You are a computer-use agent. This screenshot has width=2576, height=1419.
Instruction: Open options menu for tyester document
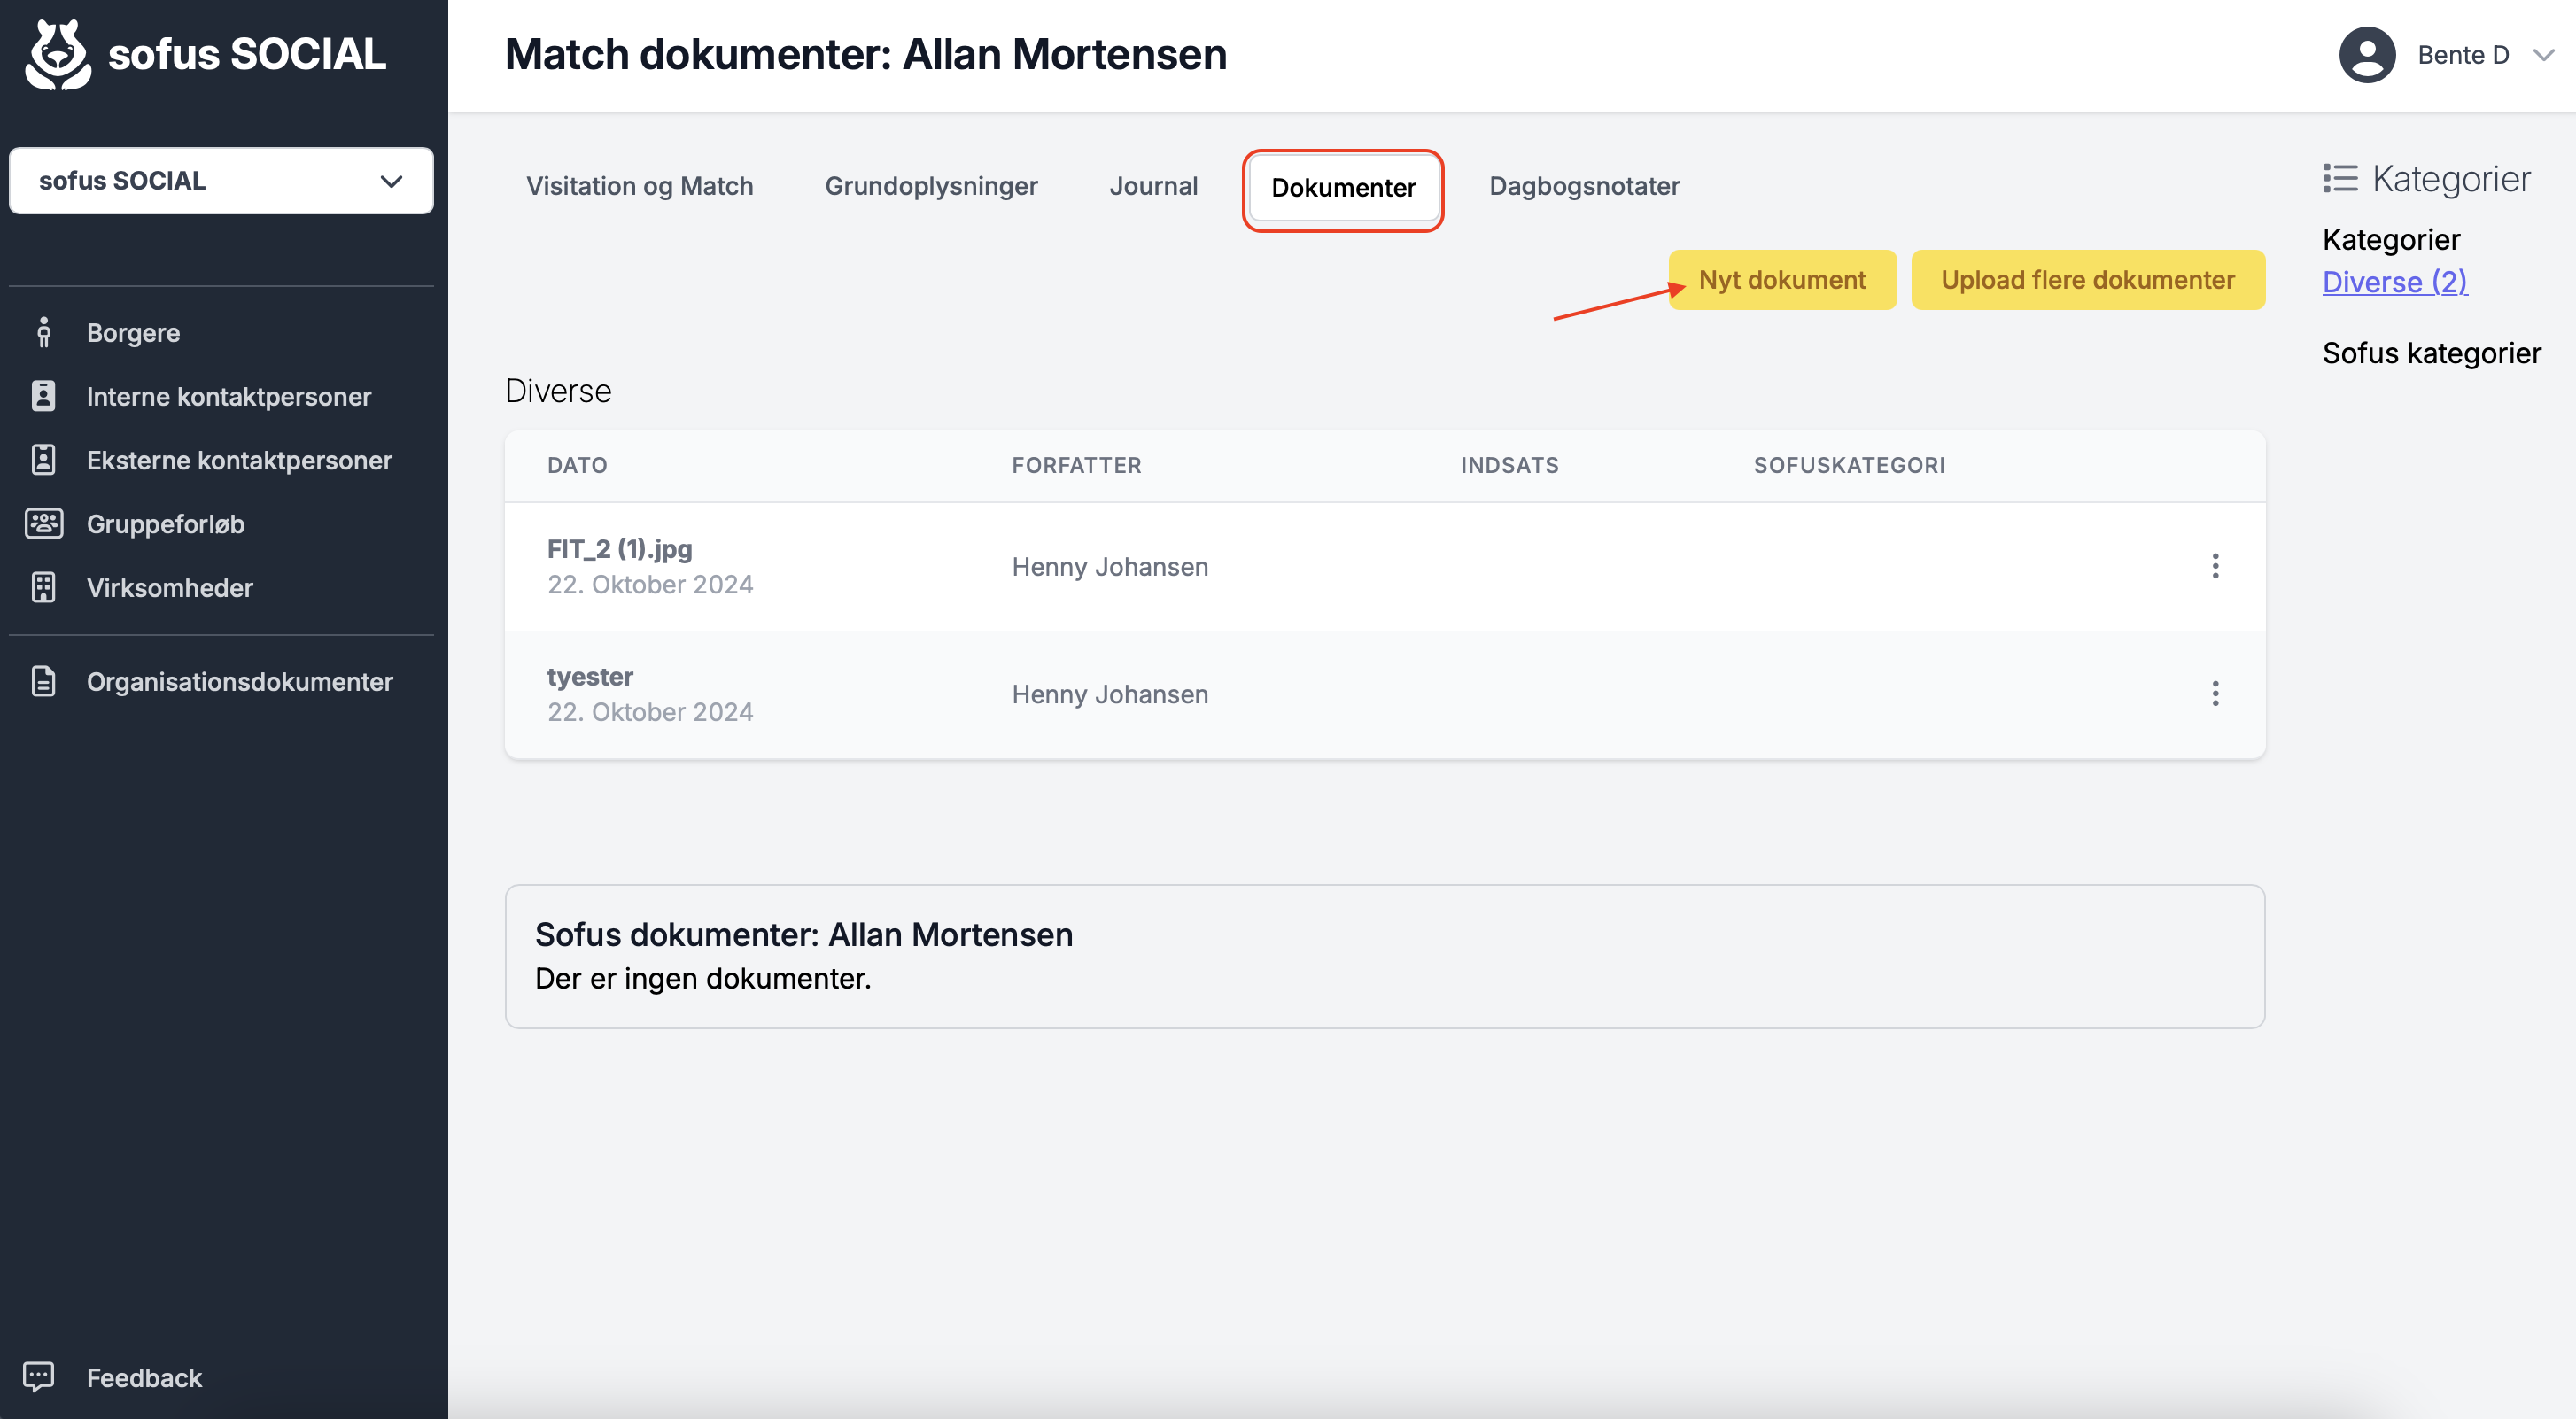(2214, 694)
